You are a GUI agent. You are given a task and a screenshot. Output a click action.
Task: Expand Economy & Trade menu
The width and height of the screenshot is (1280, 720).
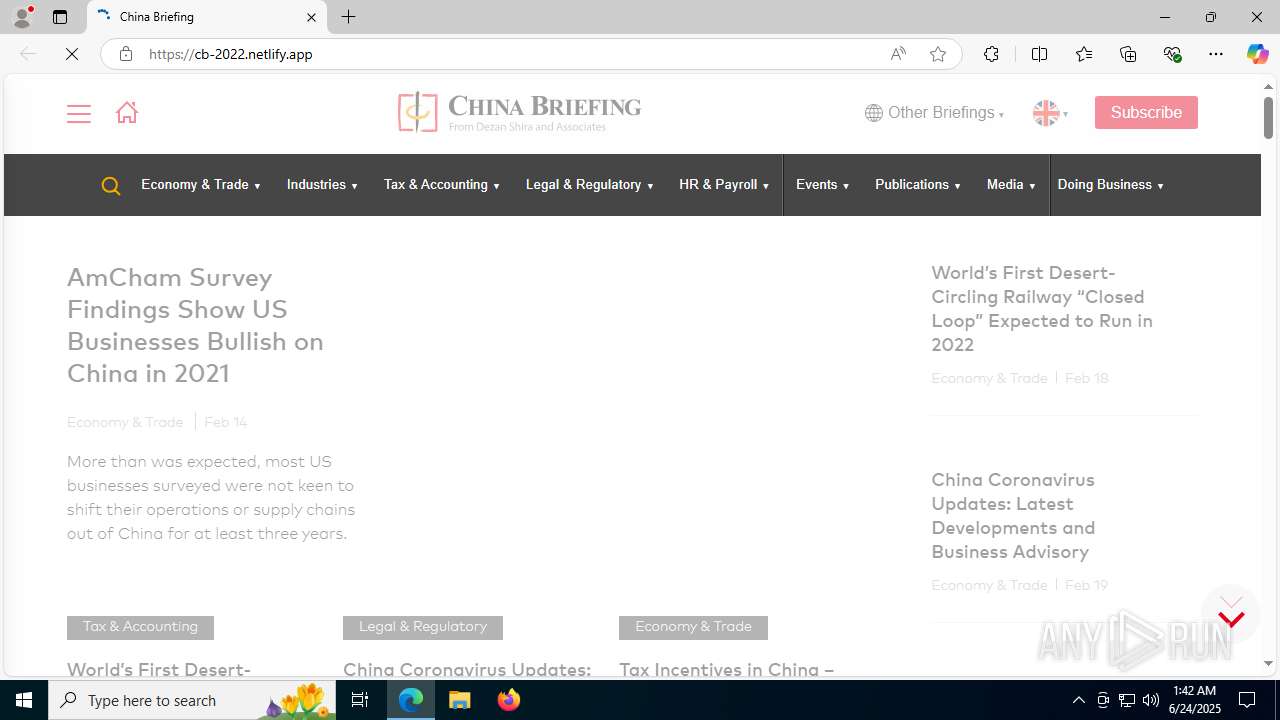(200, 185)
